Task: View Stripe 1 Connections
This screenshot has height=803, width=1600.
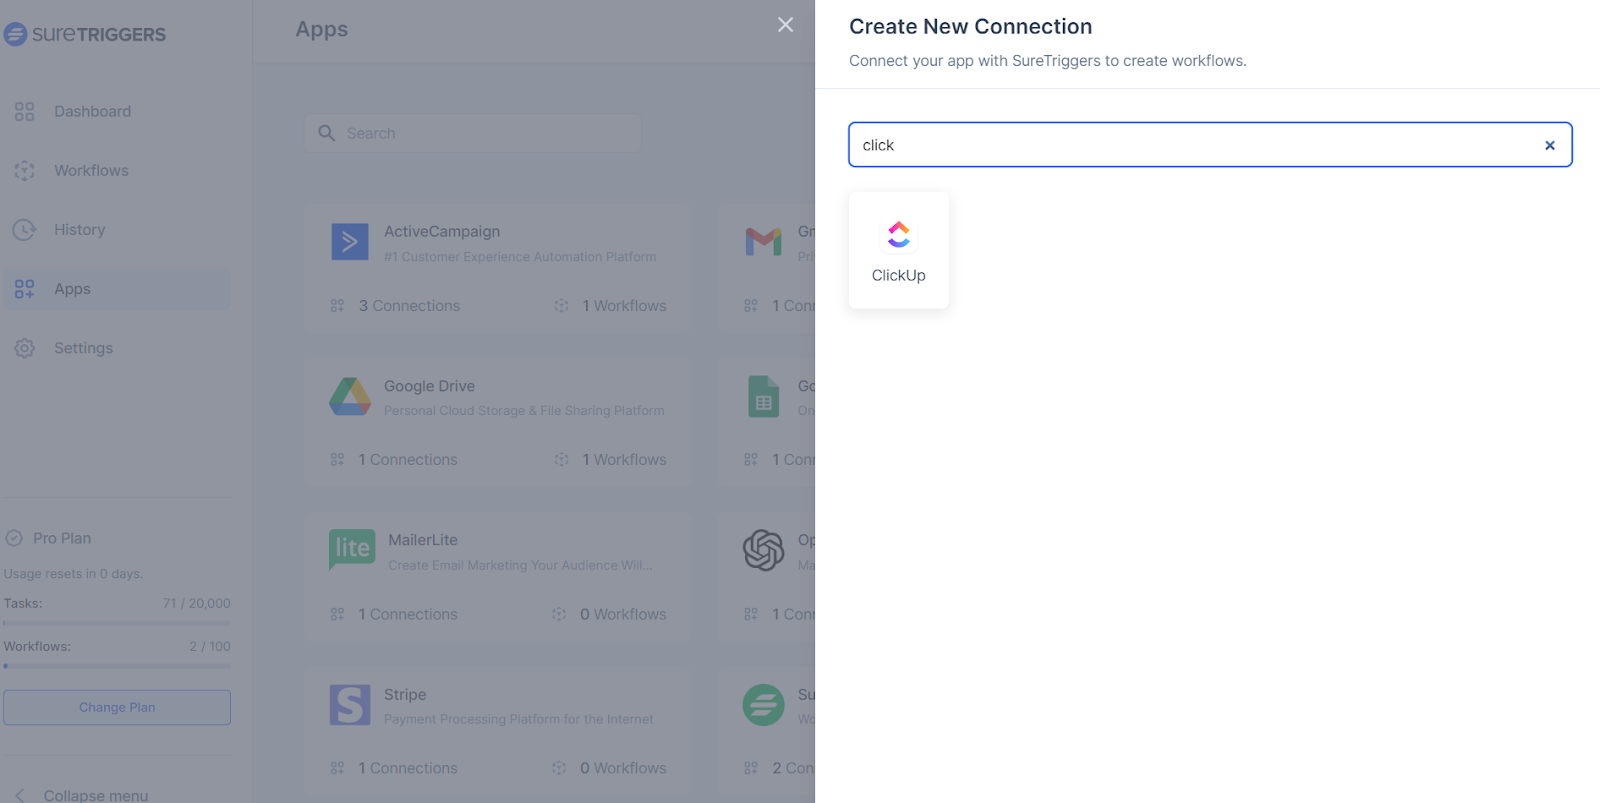Action: tap(394, 768)
